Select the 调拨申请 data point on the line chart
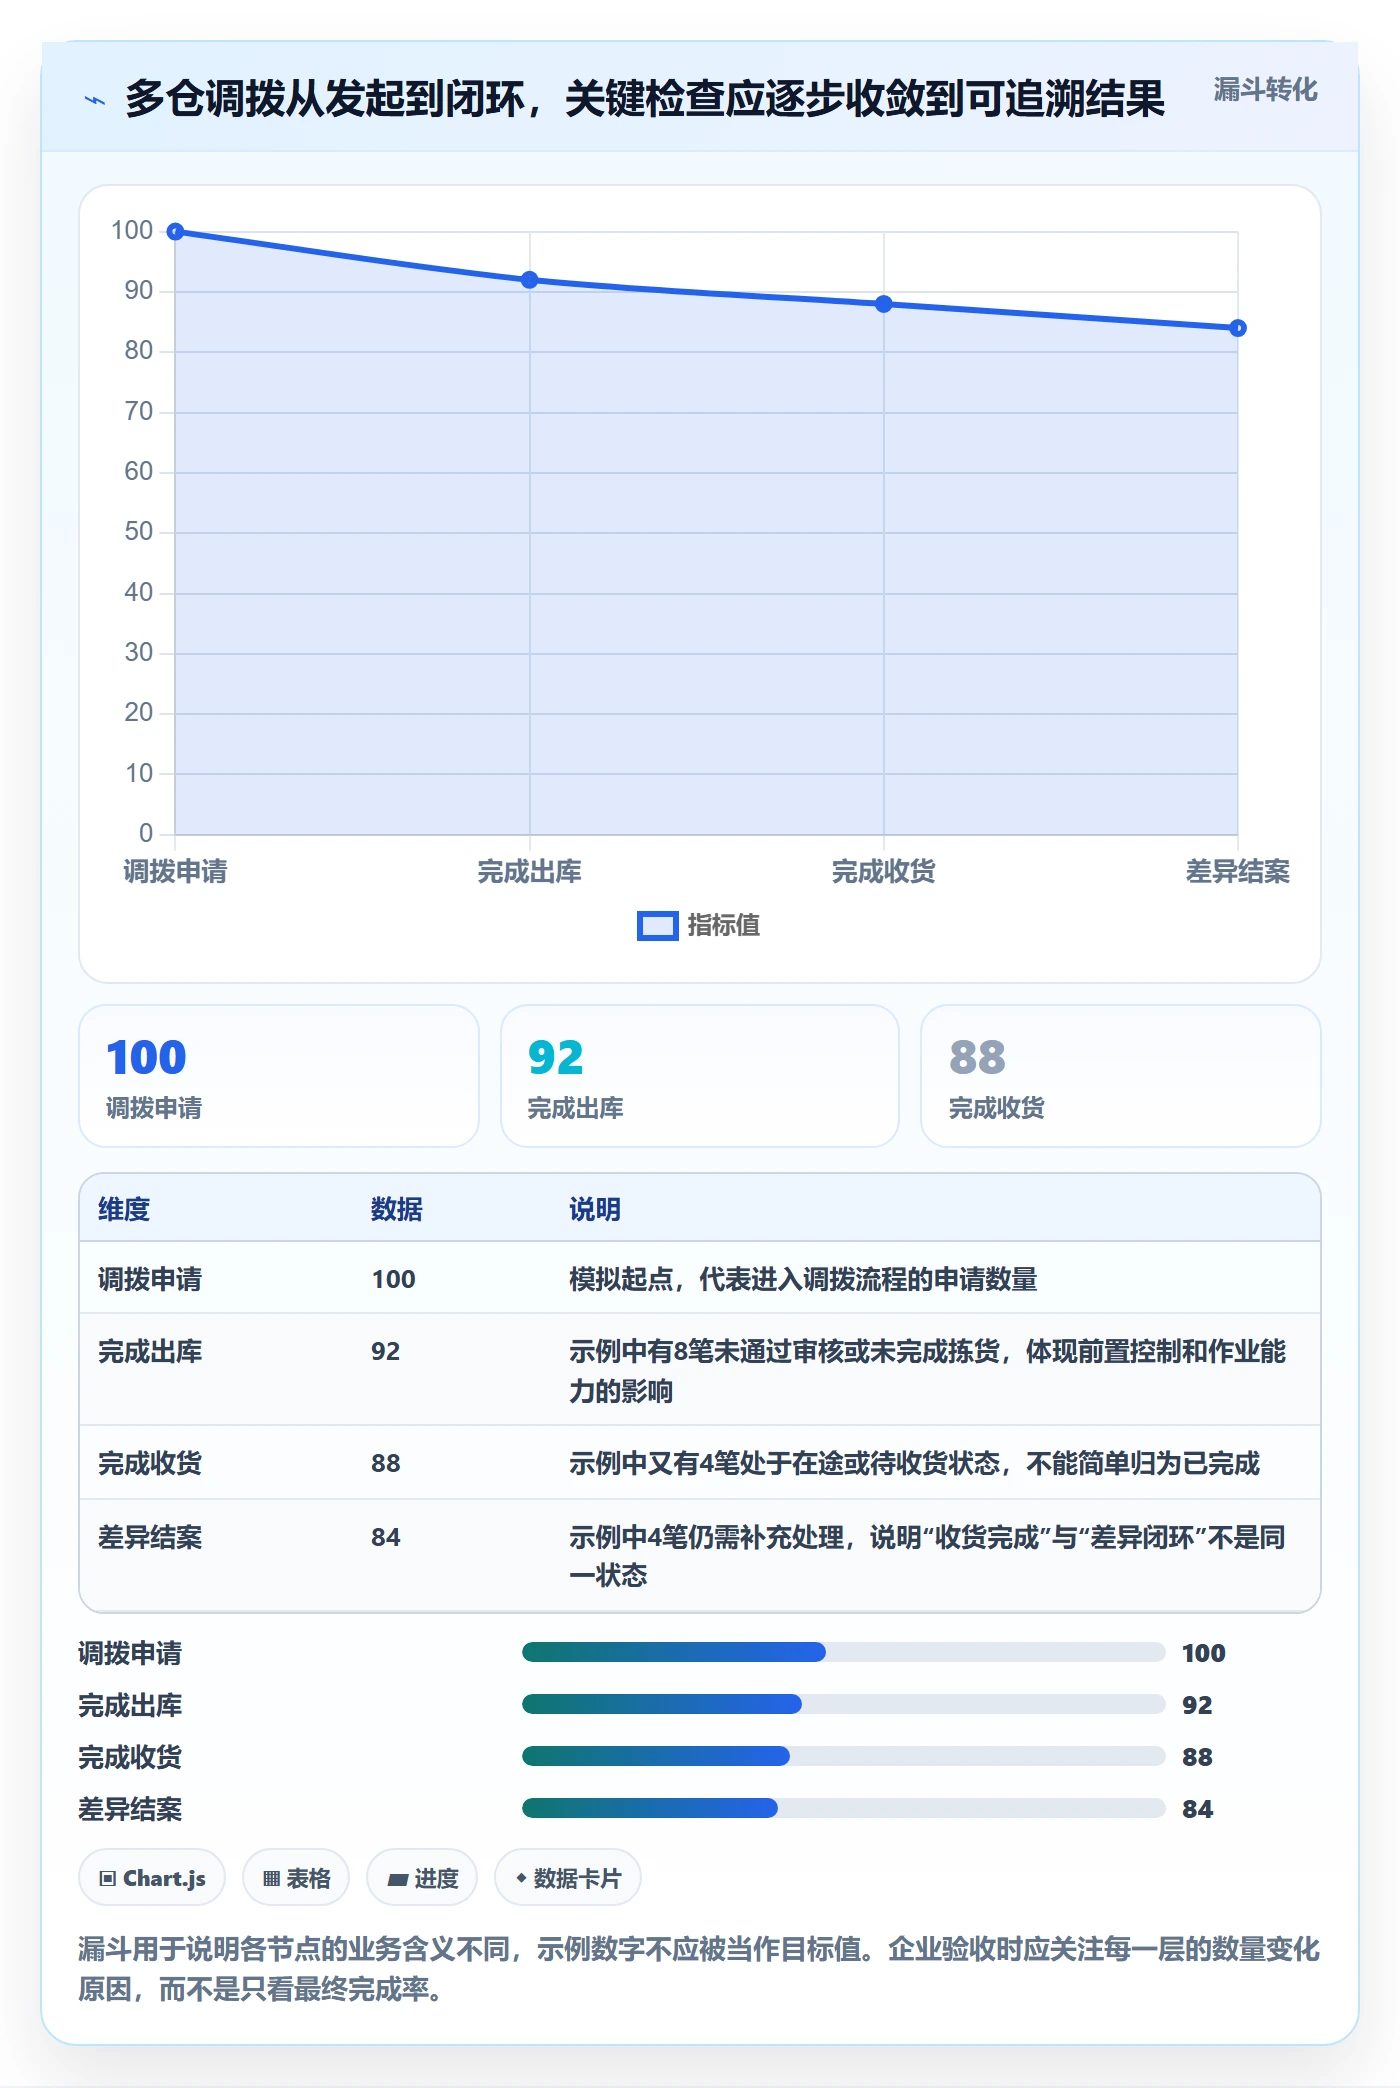This screenshot has height=2088, width=1400. coord(175,232)
